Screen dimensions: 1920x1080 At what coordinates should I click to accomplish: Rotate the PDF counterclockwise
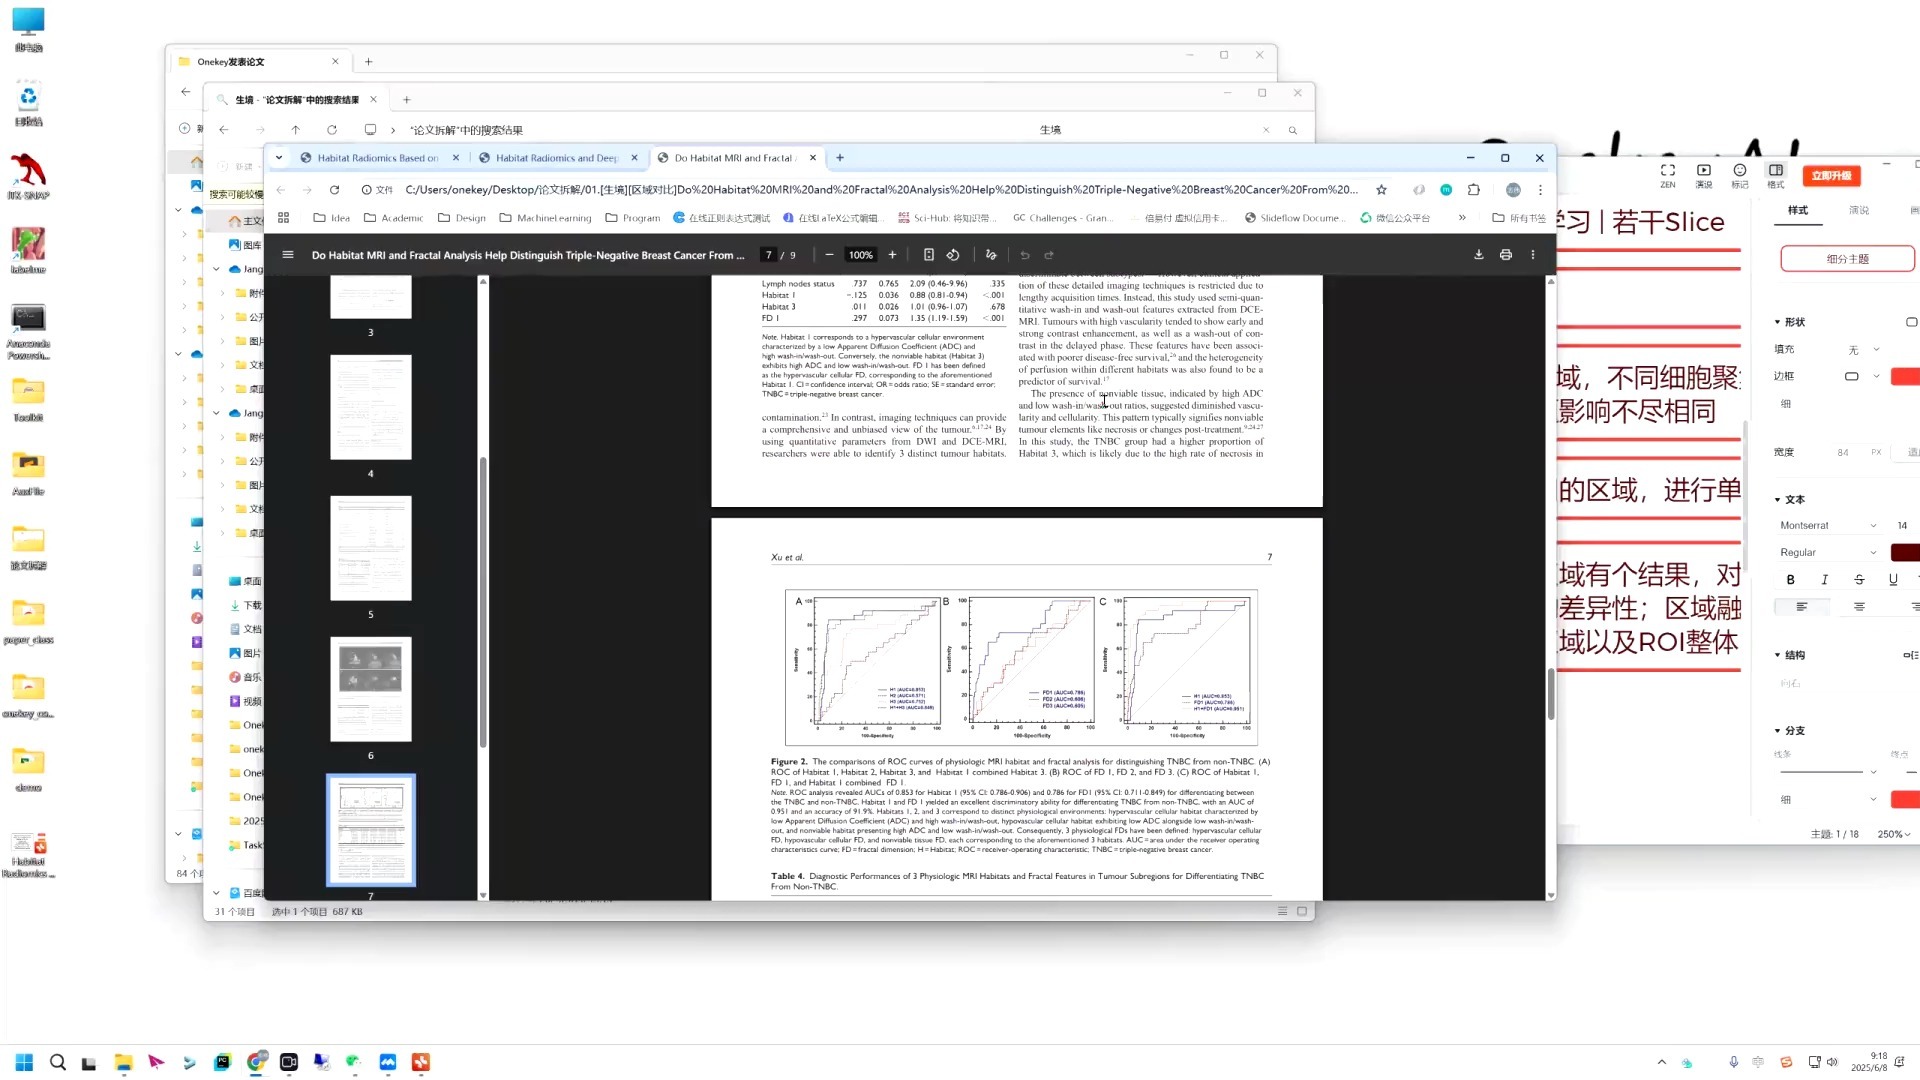point(953,255)
